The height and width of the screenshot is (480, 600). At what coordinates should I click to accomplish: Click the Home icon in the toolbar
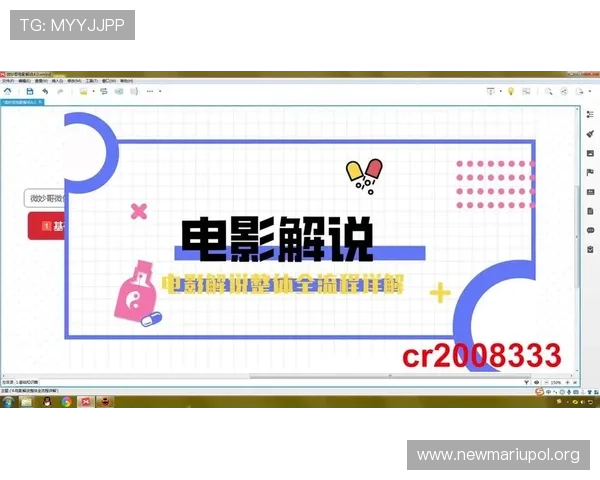click(x=8, y=91)
